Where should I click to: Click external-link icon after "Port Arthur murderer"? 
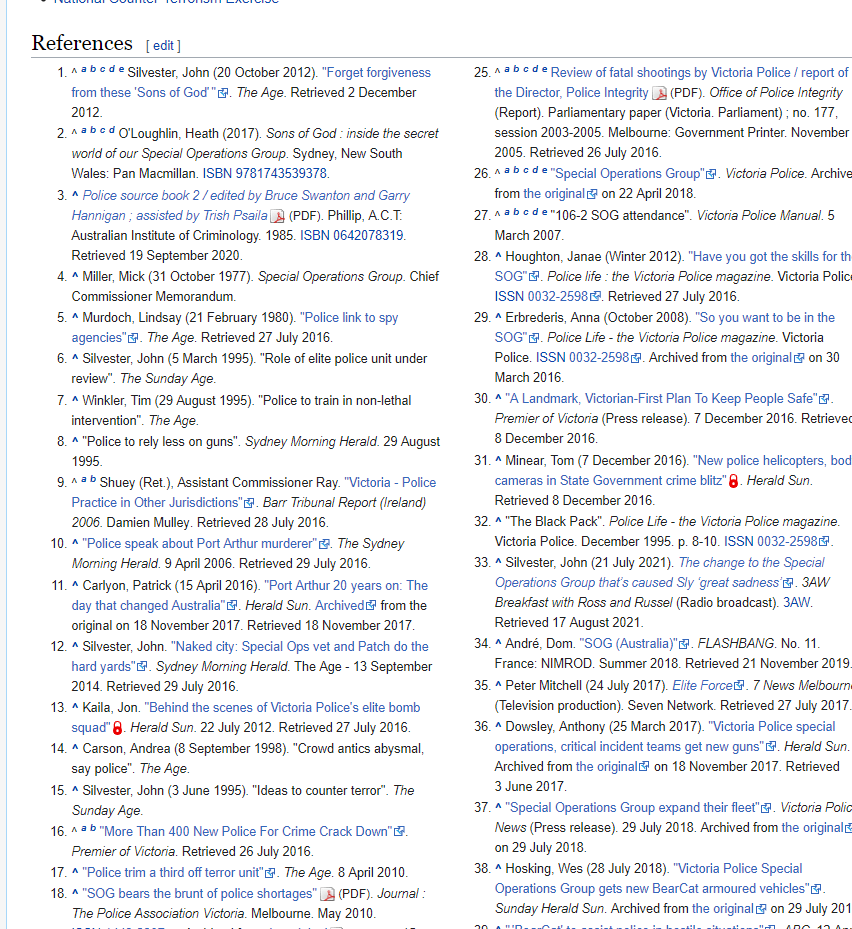(325, 544)
